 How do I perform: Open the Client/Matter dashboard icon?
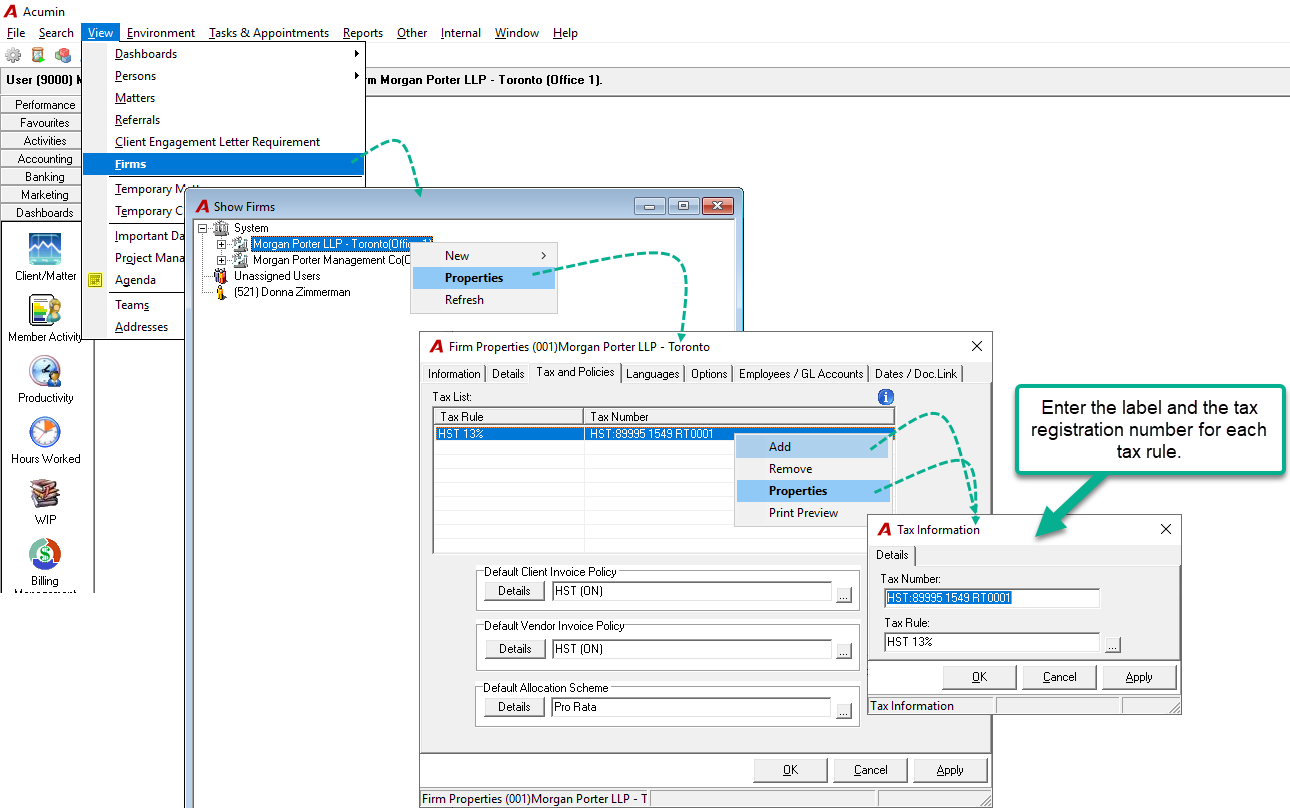[45, 250]
